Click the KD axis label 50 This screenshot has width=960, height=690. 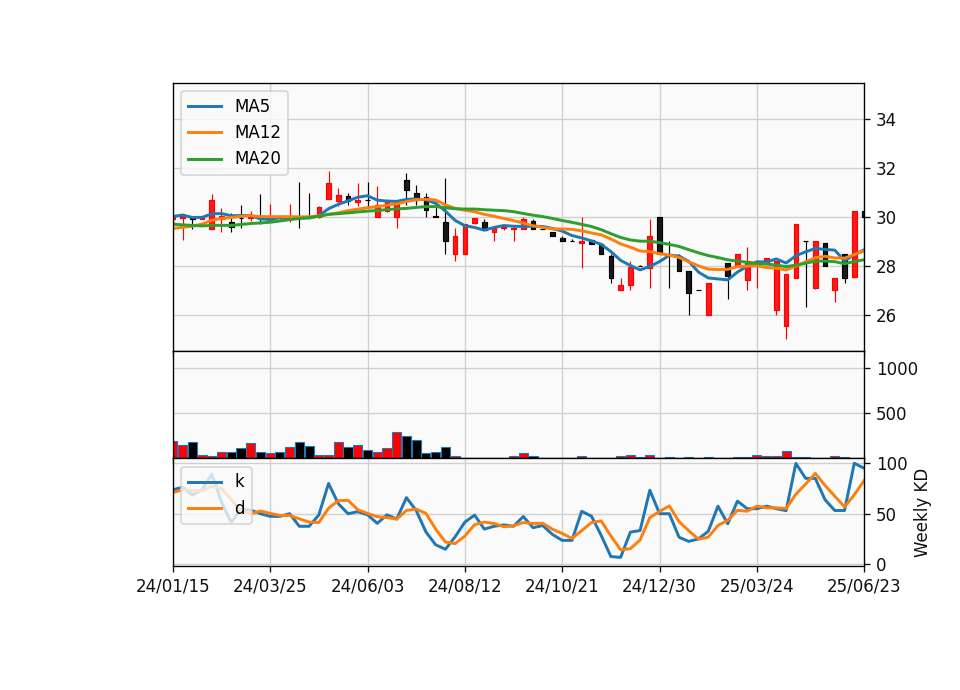tap(887, 515)
